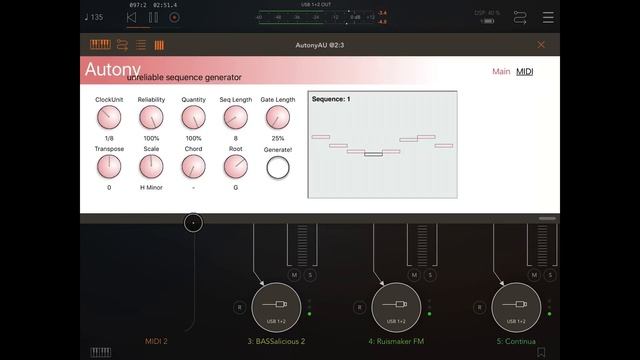Adjust the Gate Length knob

pos(278,117)
